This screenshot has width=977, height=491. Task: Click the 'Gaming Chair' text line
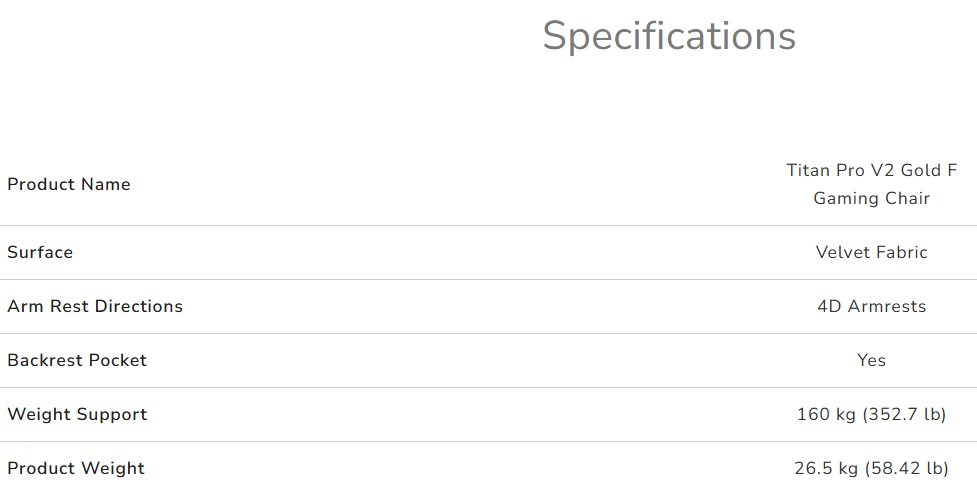pyautogui.click(x=872, y=198)
